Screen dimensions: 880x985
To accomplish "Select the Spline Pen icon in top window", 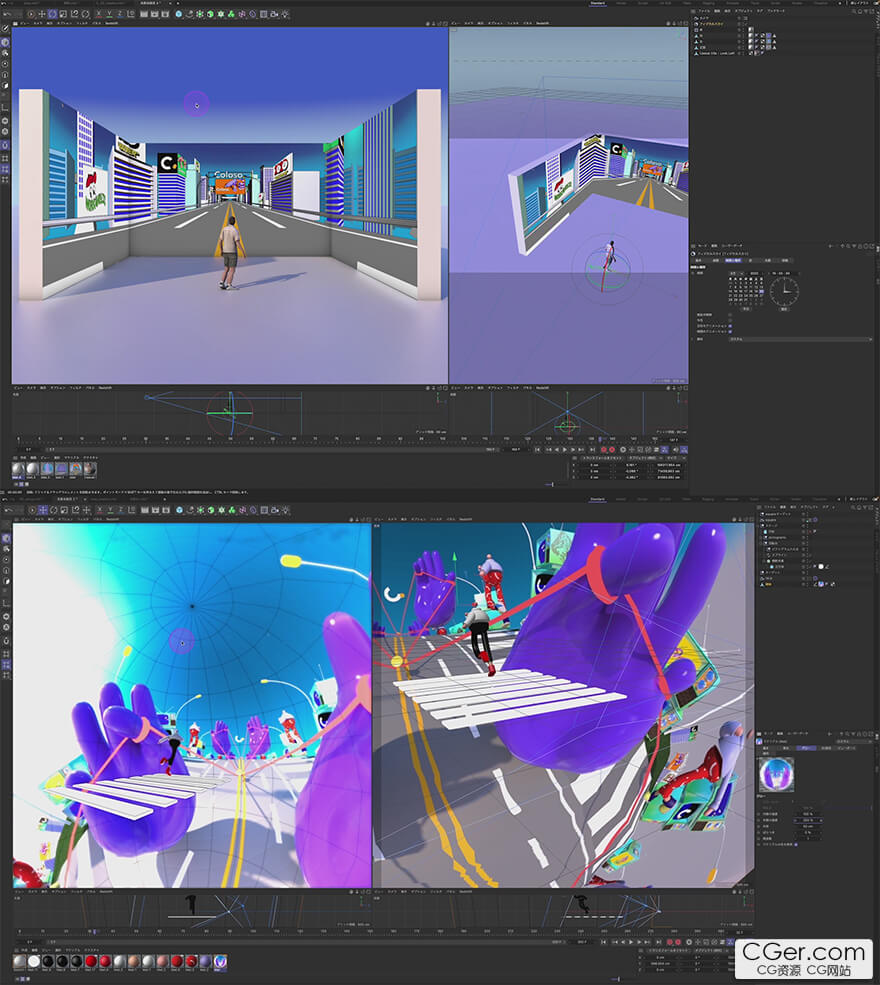I will (x=189, y=14).
